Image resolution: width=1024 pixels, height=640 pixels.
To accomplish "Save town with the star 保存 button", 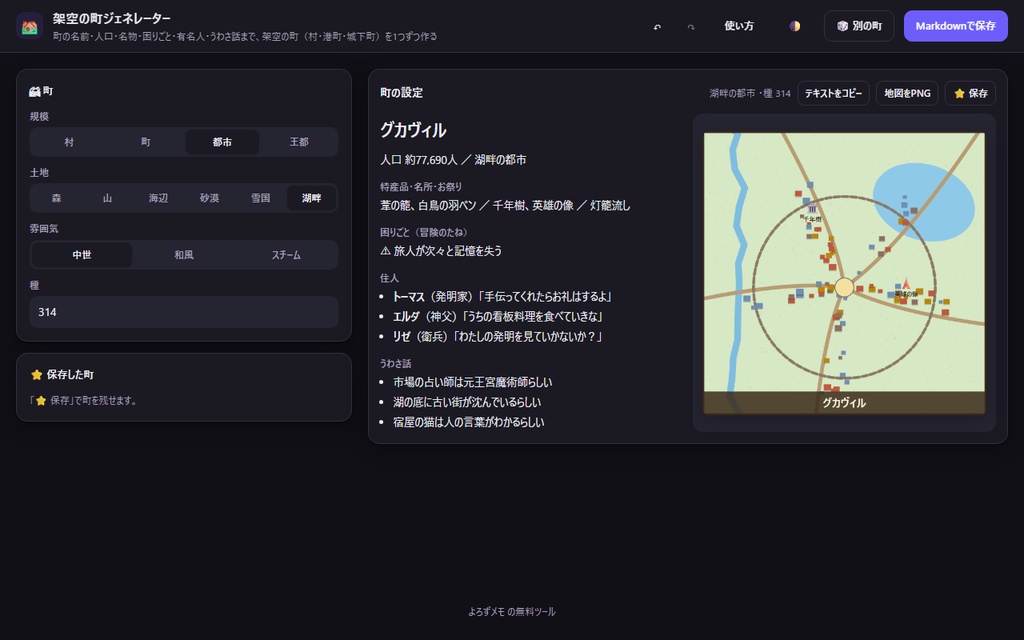I will (x=970, y=93).
